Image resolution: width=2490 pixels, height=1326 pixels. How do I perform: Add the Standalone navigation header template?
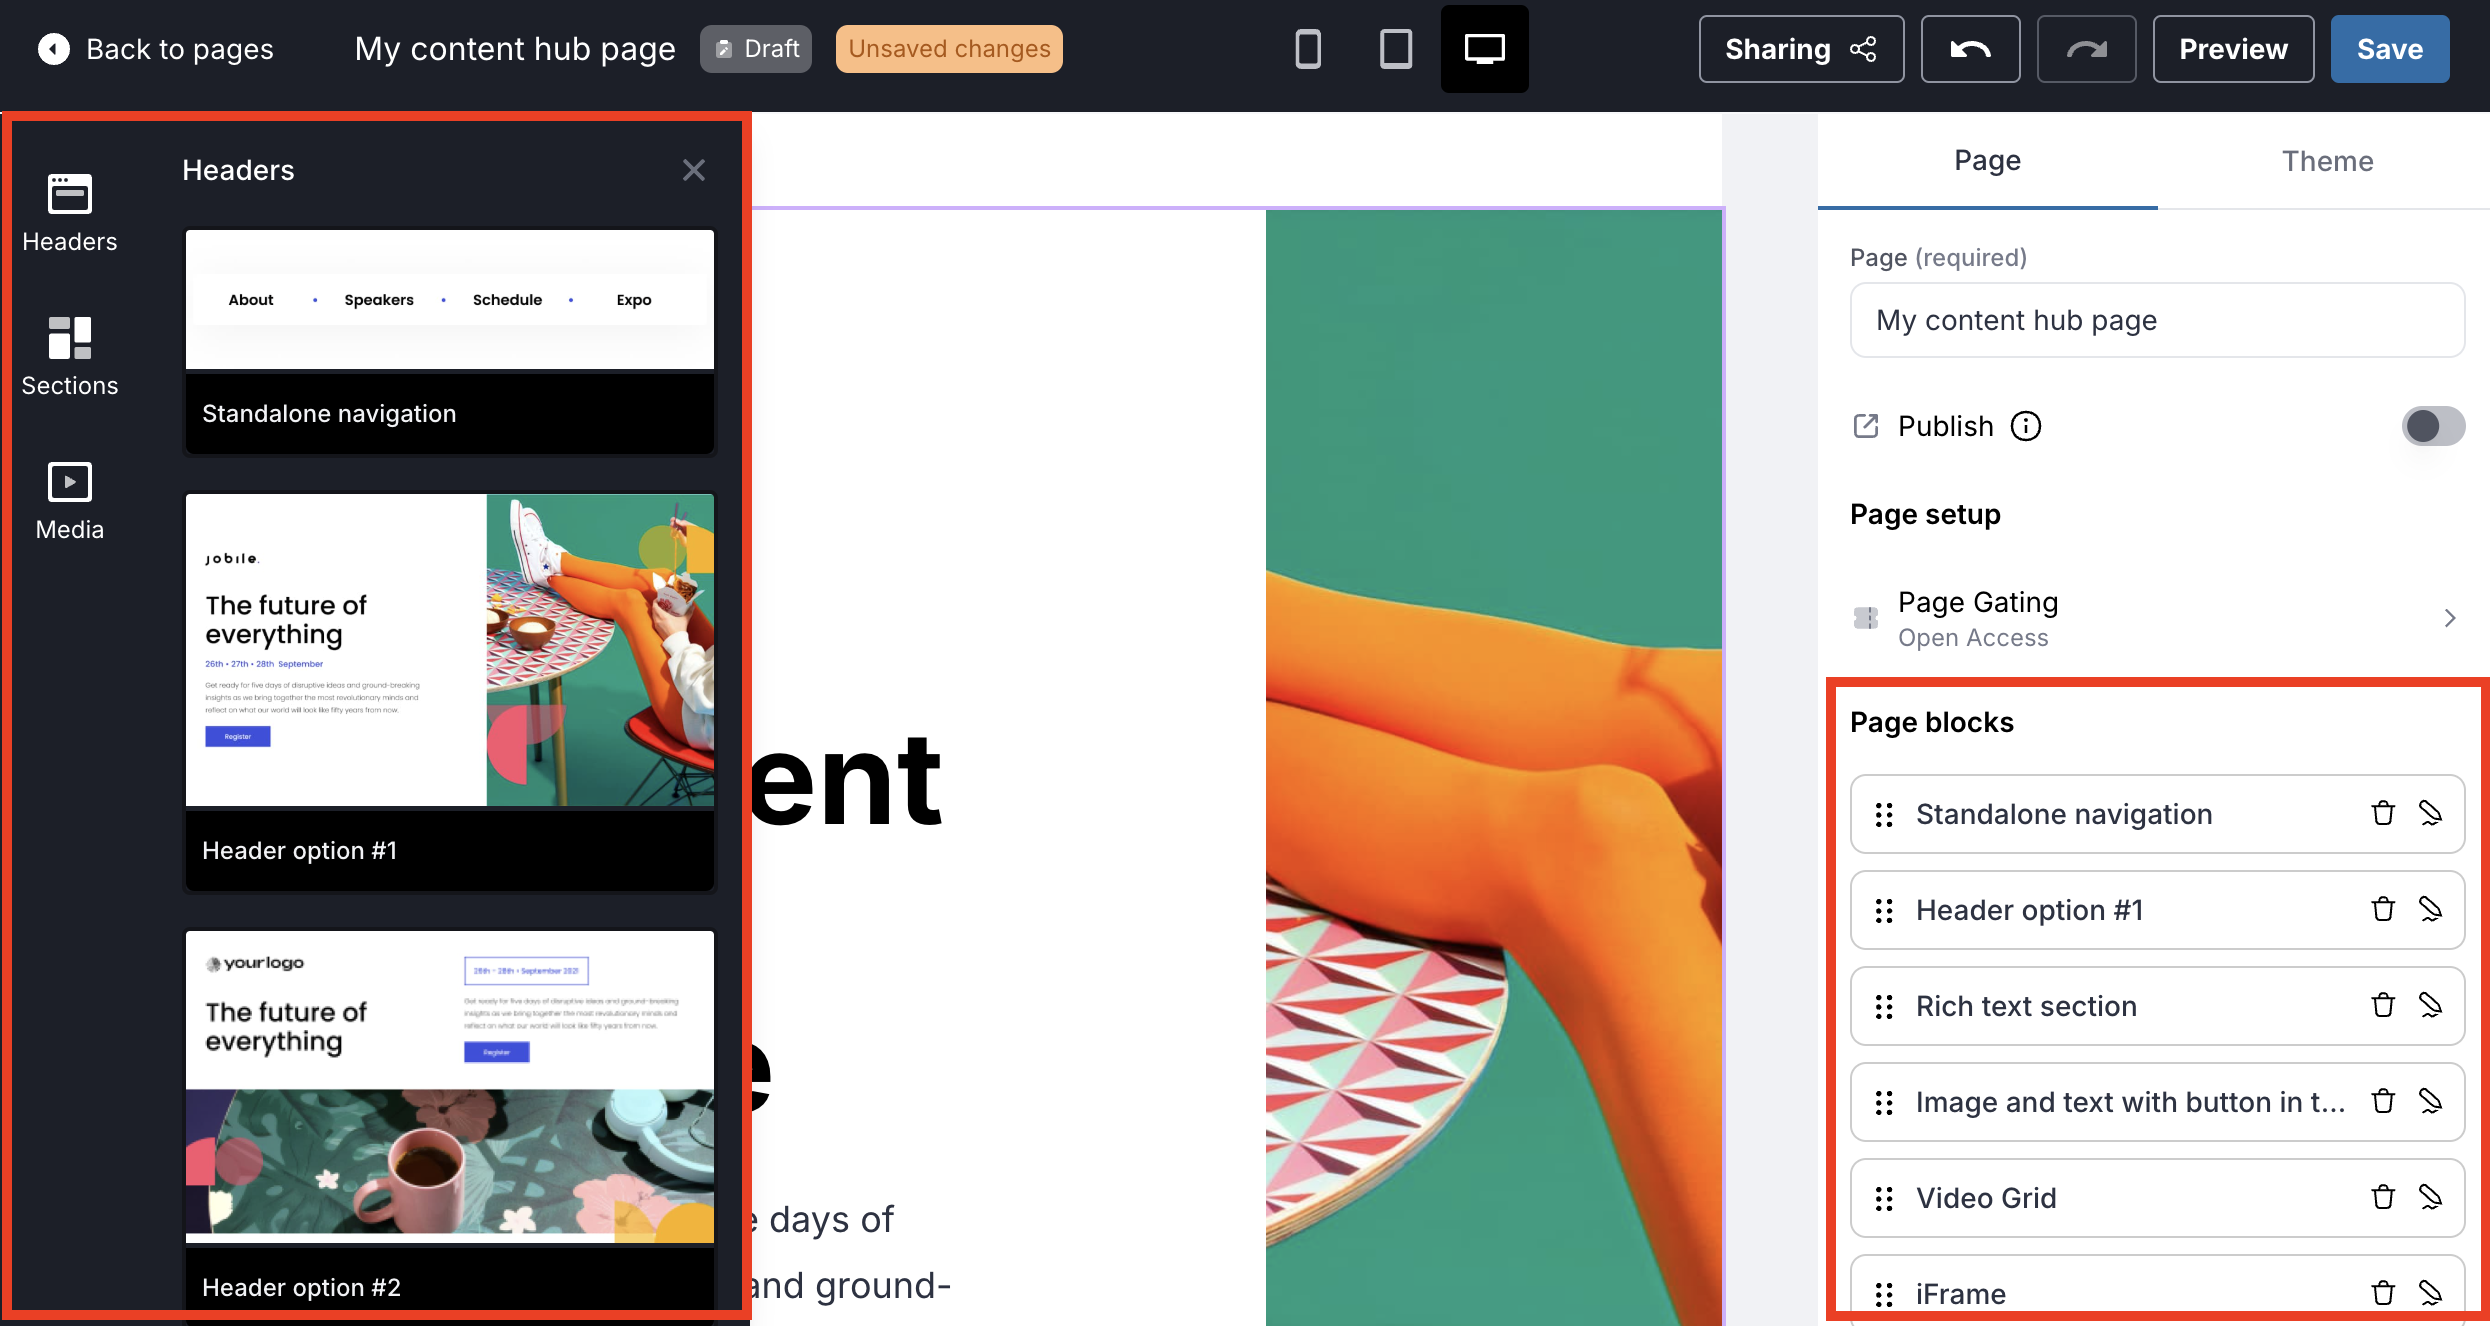(450, 341)
